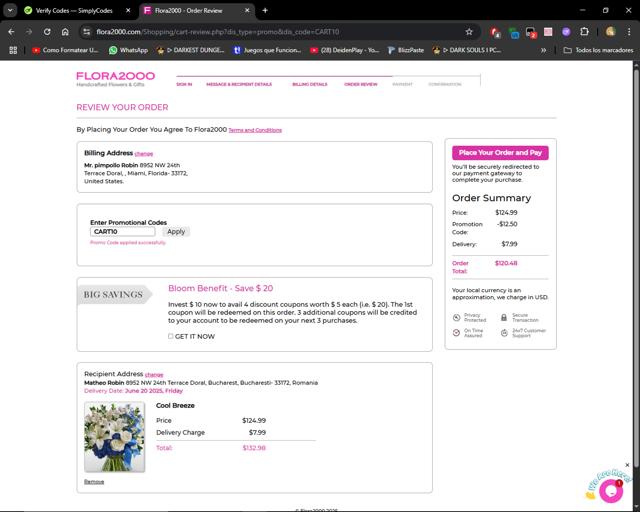
Task: Click the red shield extension icon
Action: coord(495,32)
